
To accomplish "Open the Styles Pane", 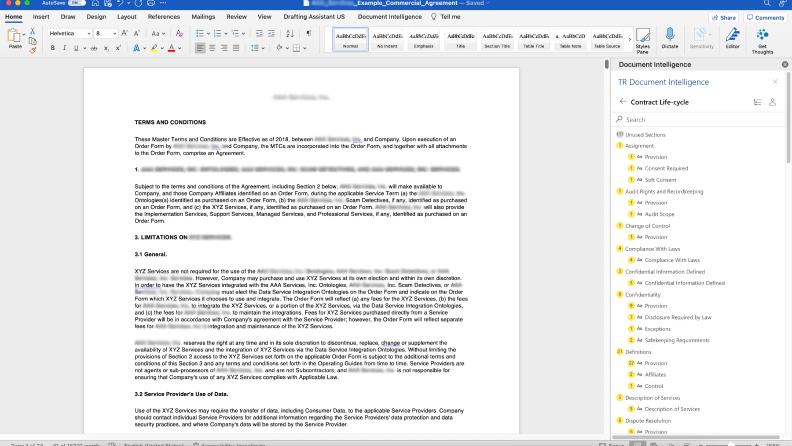I will point(642,39).
